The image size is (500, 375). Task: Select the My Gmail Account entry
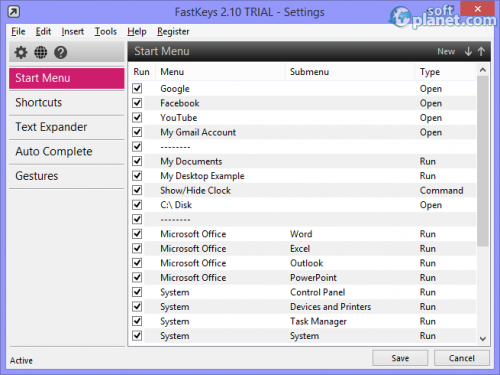(x=198, y=132)
